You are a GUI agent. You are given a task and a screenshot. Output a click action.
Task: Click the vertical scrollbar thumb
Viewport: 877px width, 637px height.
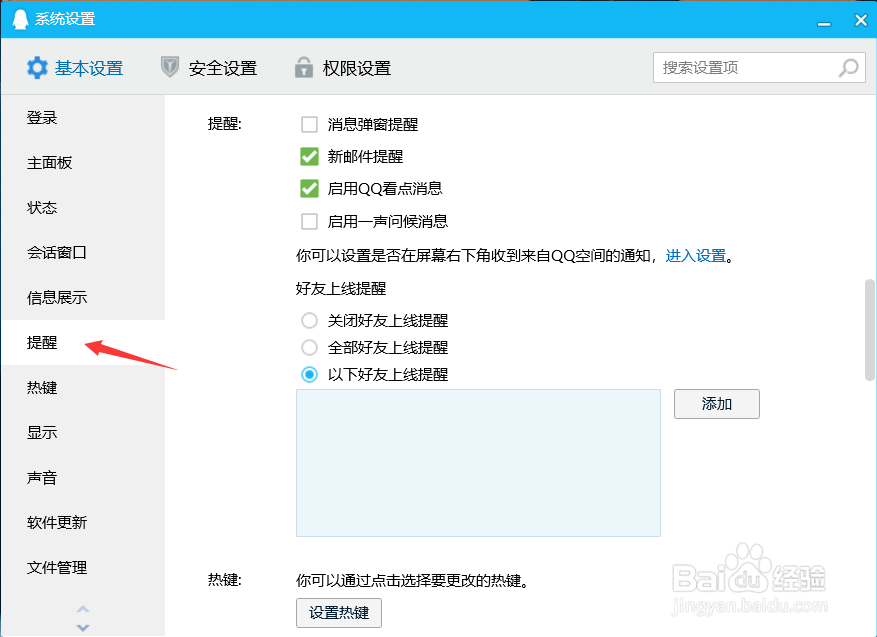pos(870,330)
